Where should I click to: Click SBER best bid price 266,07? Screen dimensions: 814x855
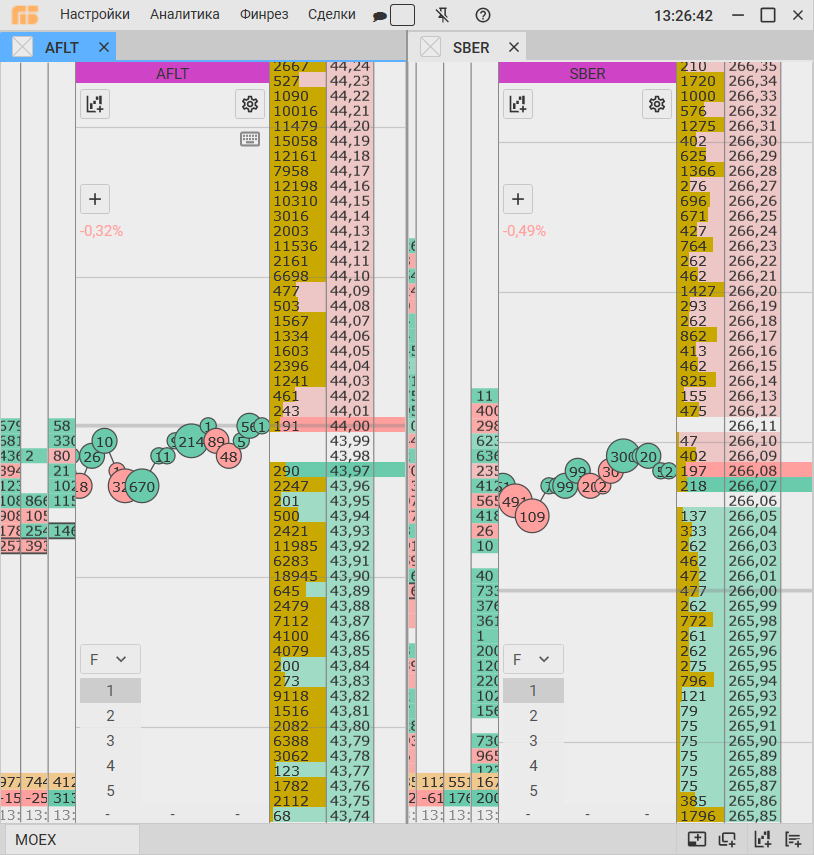(752, 486)
